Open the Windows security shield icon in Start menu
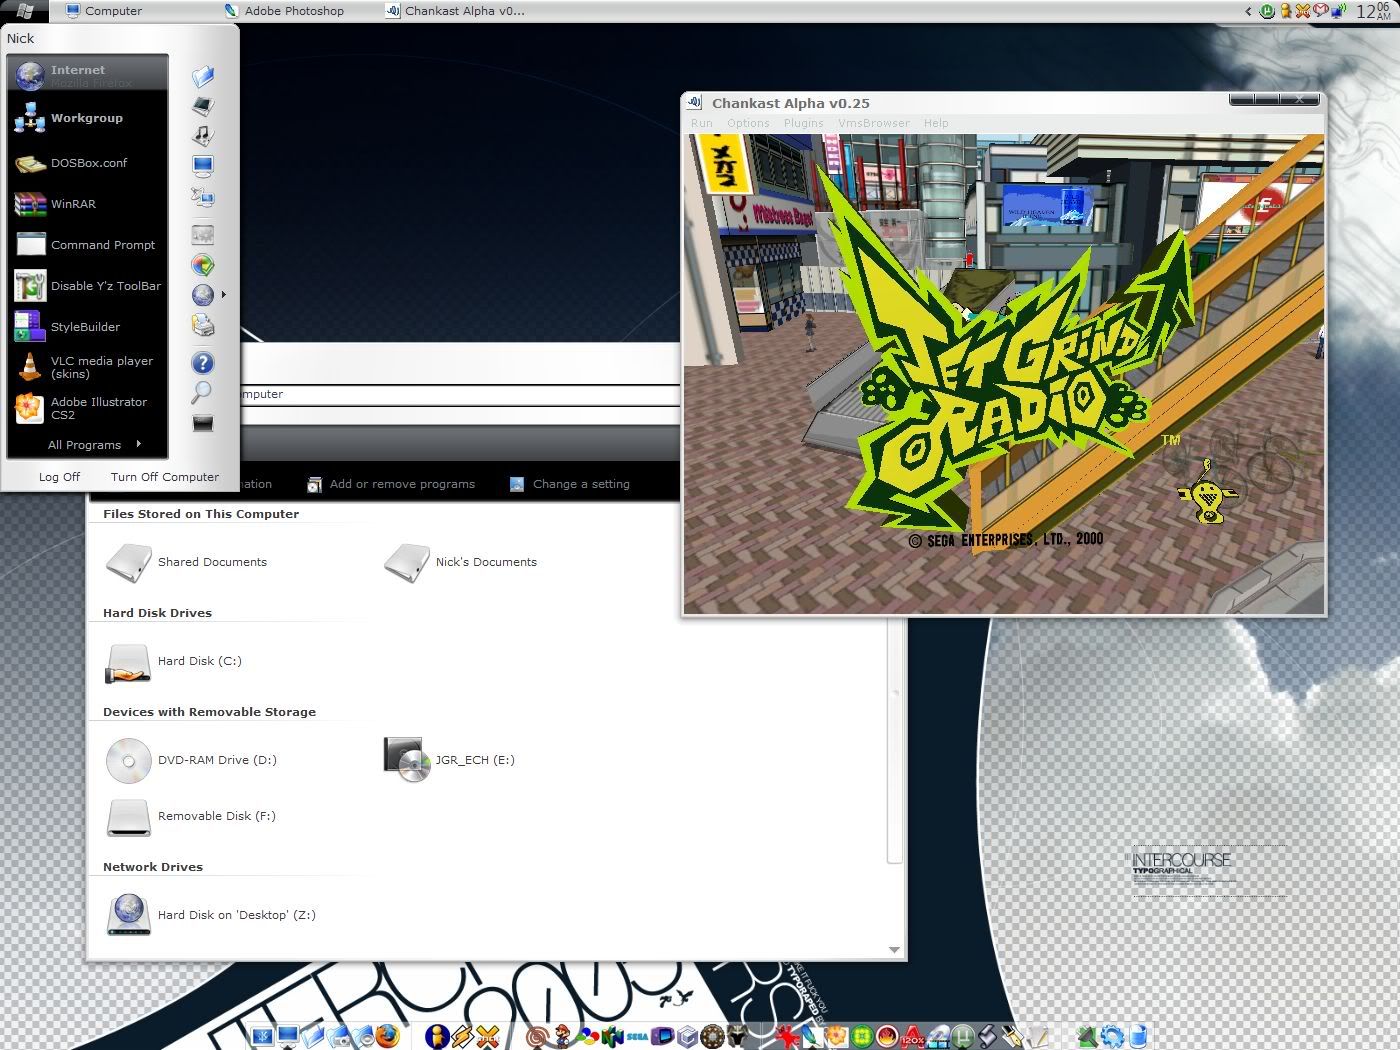The height and width of the screenshot is (1050, 1400). point(203,265)
